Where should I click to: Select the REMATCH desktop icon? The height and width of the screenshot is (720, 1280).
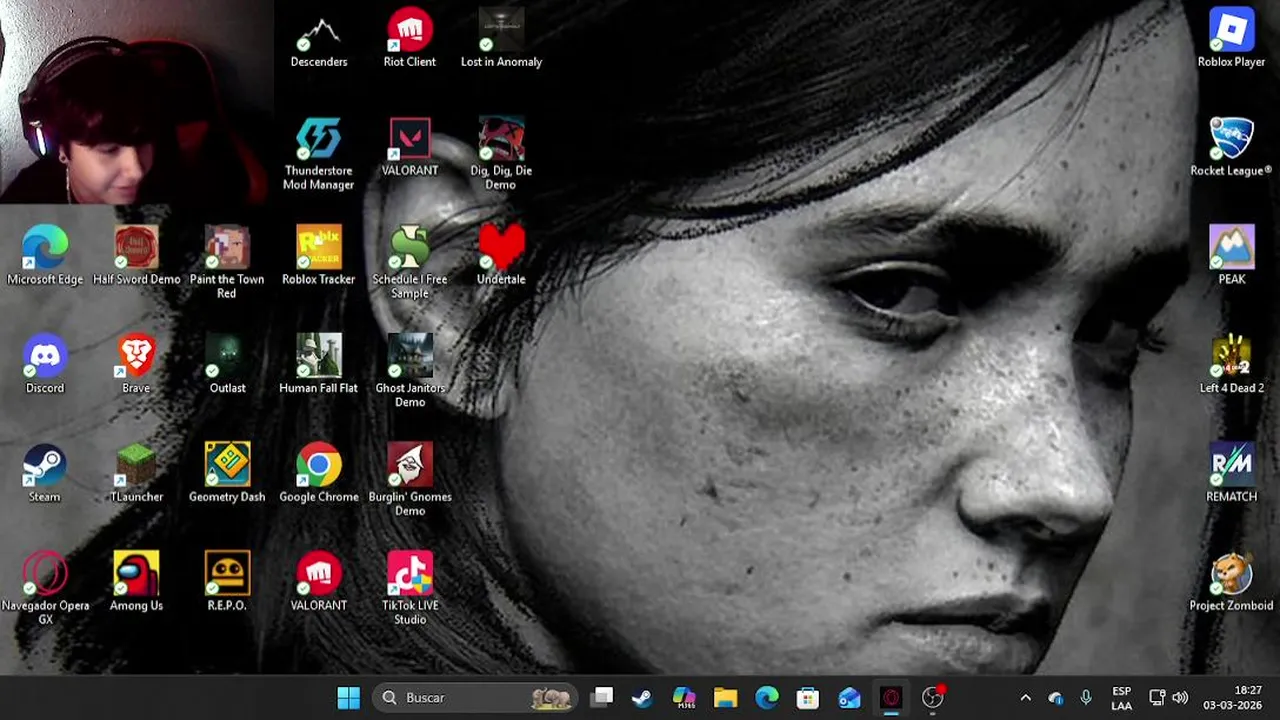1232,475
